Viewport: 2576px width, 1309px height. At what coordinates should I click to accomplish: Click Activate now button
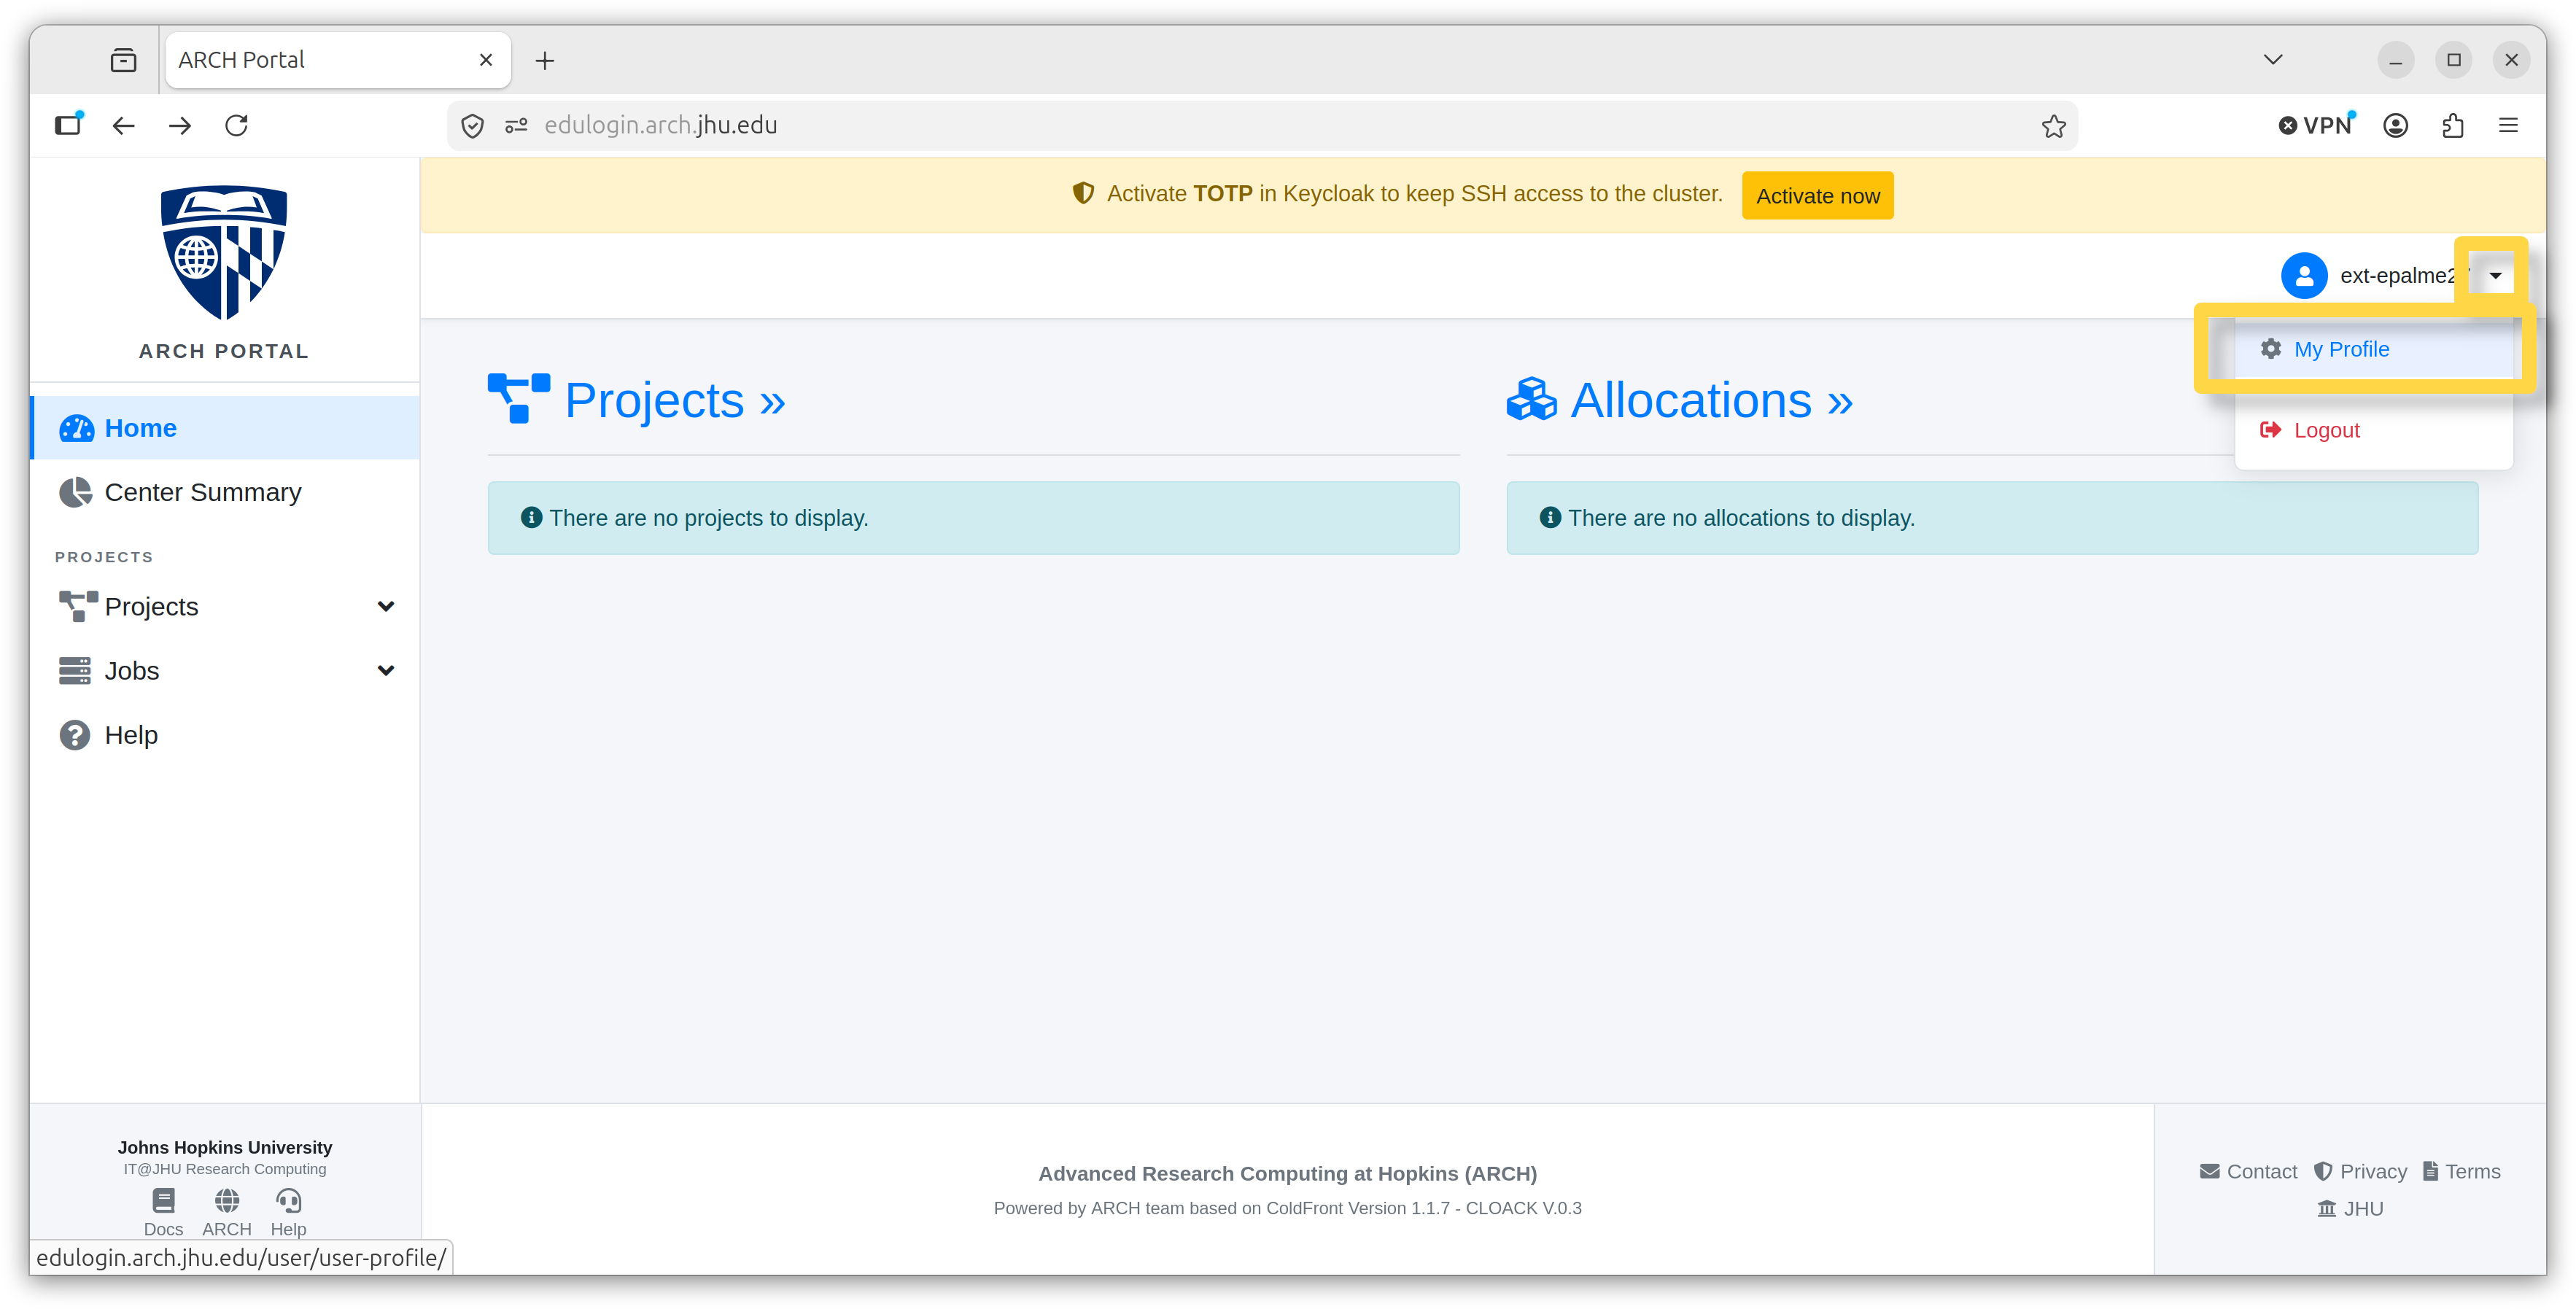click(1817, 196)
